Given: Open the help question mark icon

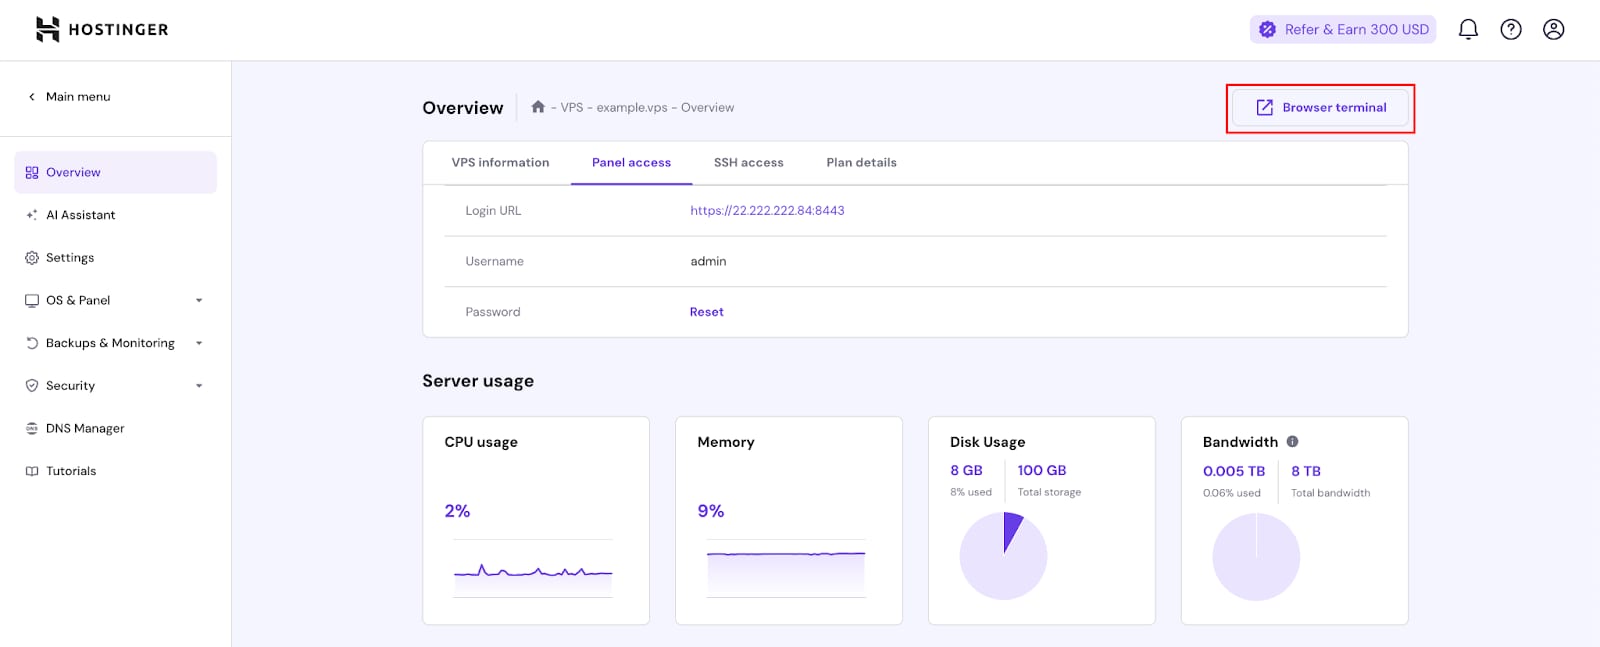Looking at the screenshot, I should (x=1511, y=29).
